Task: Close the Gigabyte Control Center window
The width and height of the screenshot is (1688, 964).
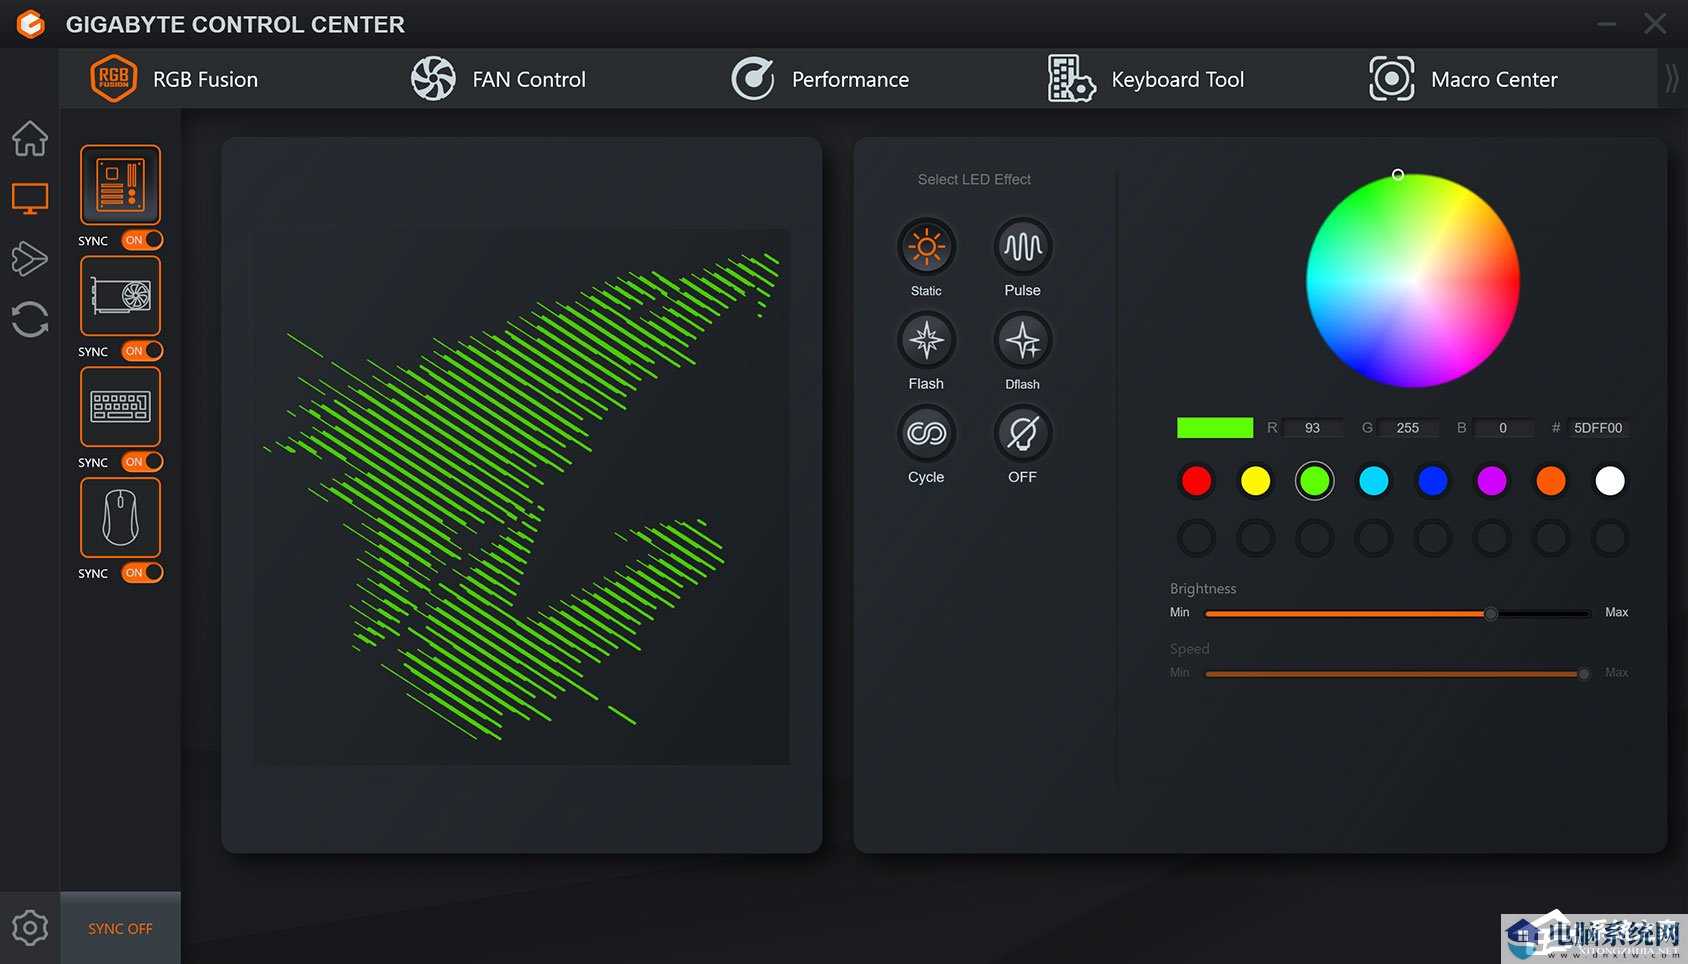Action: tap(1655, 24)
